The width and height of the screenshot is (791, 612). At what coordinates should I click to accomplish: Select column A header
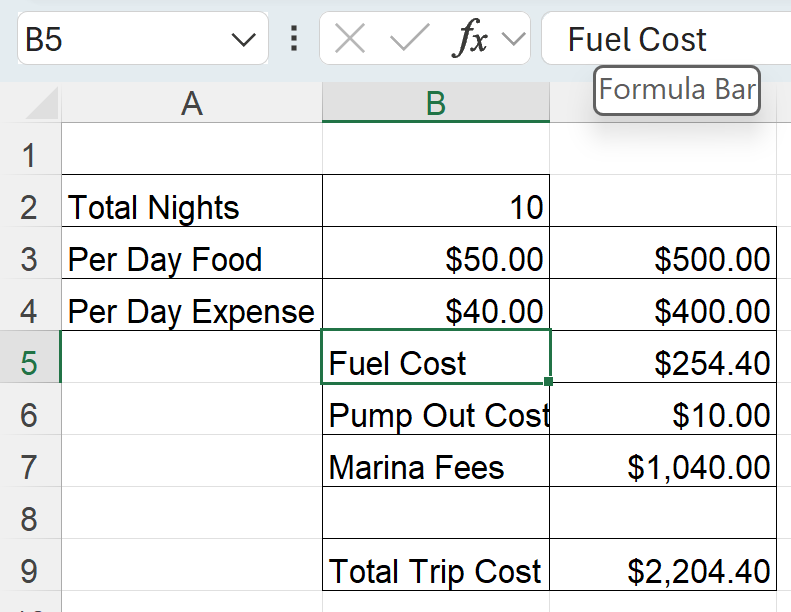pyautogui.click(x=192, y=103)
